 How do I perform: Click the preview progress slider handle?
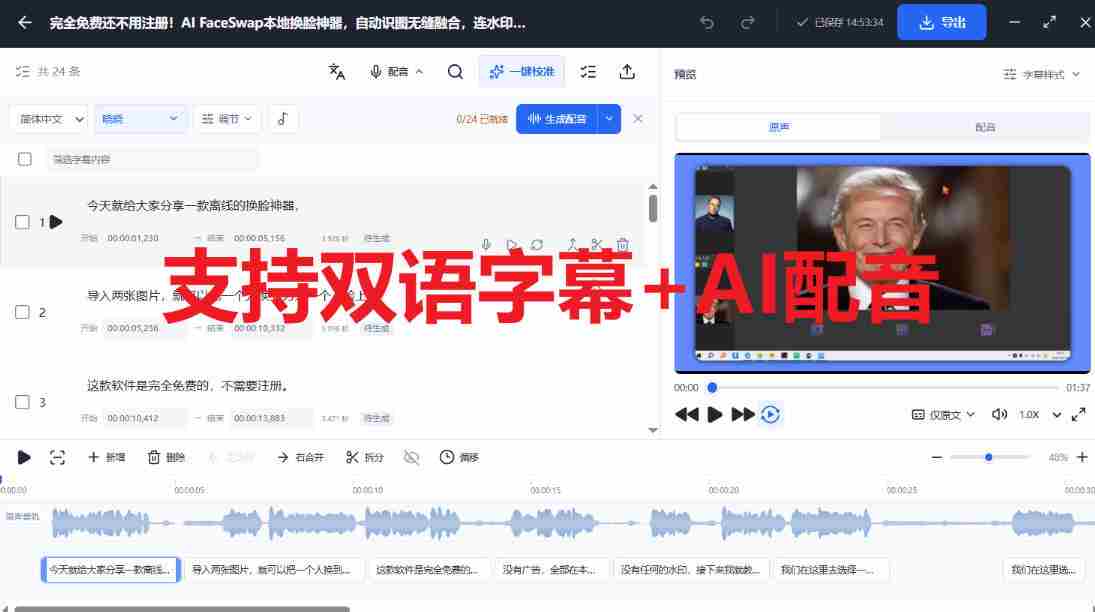click(712, 388)
